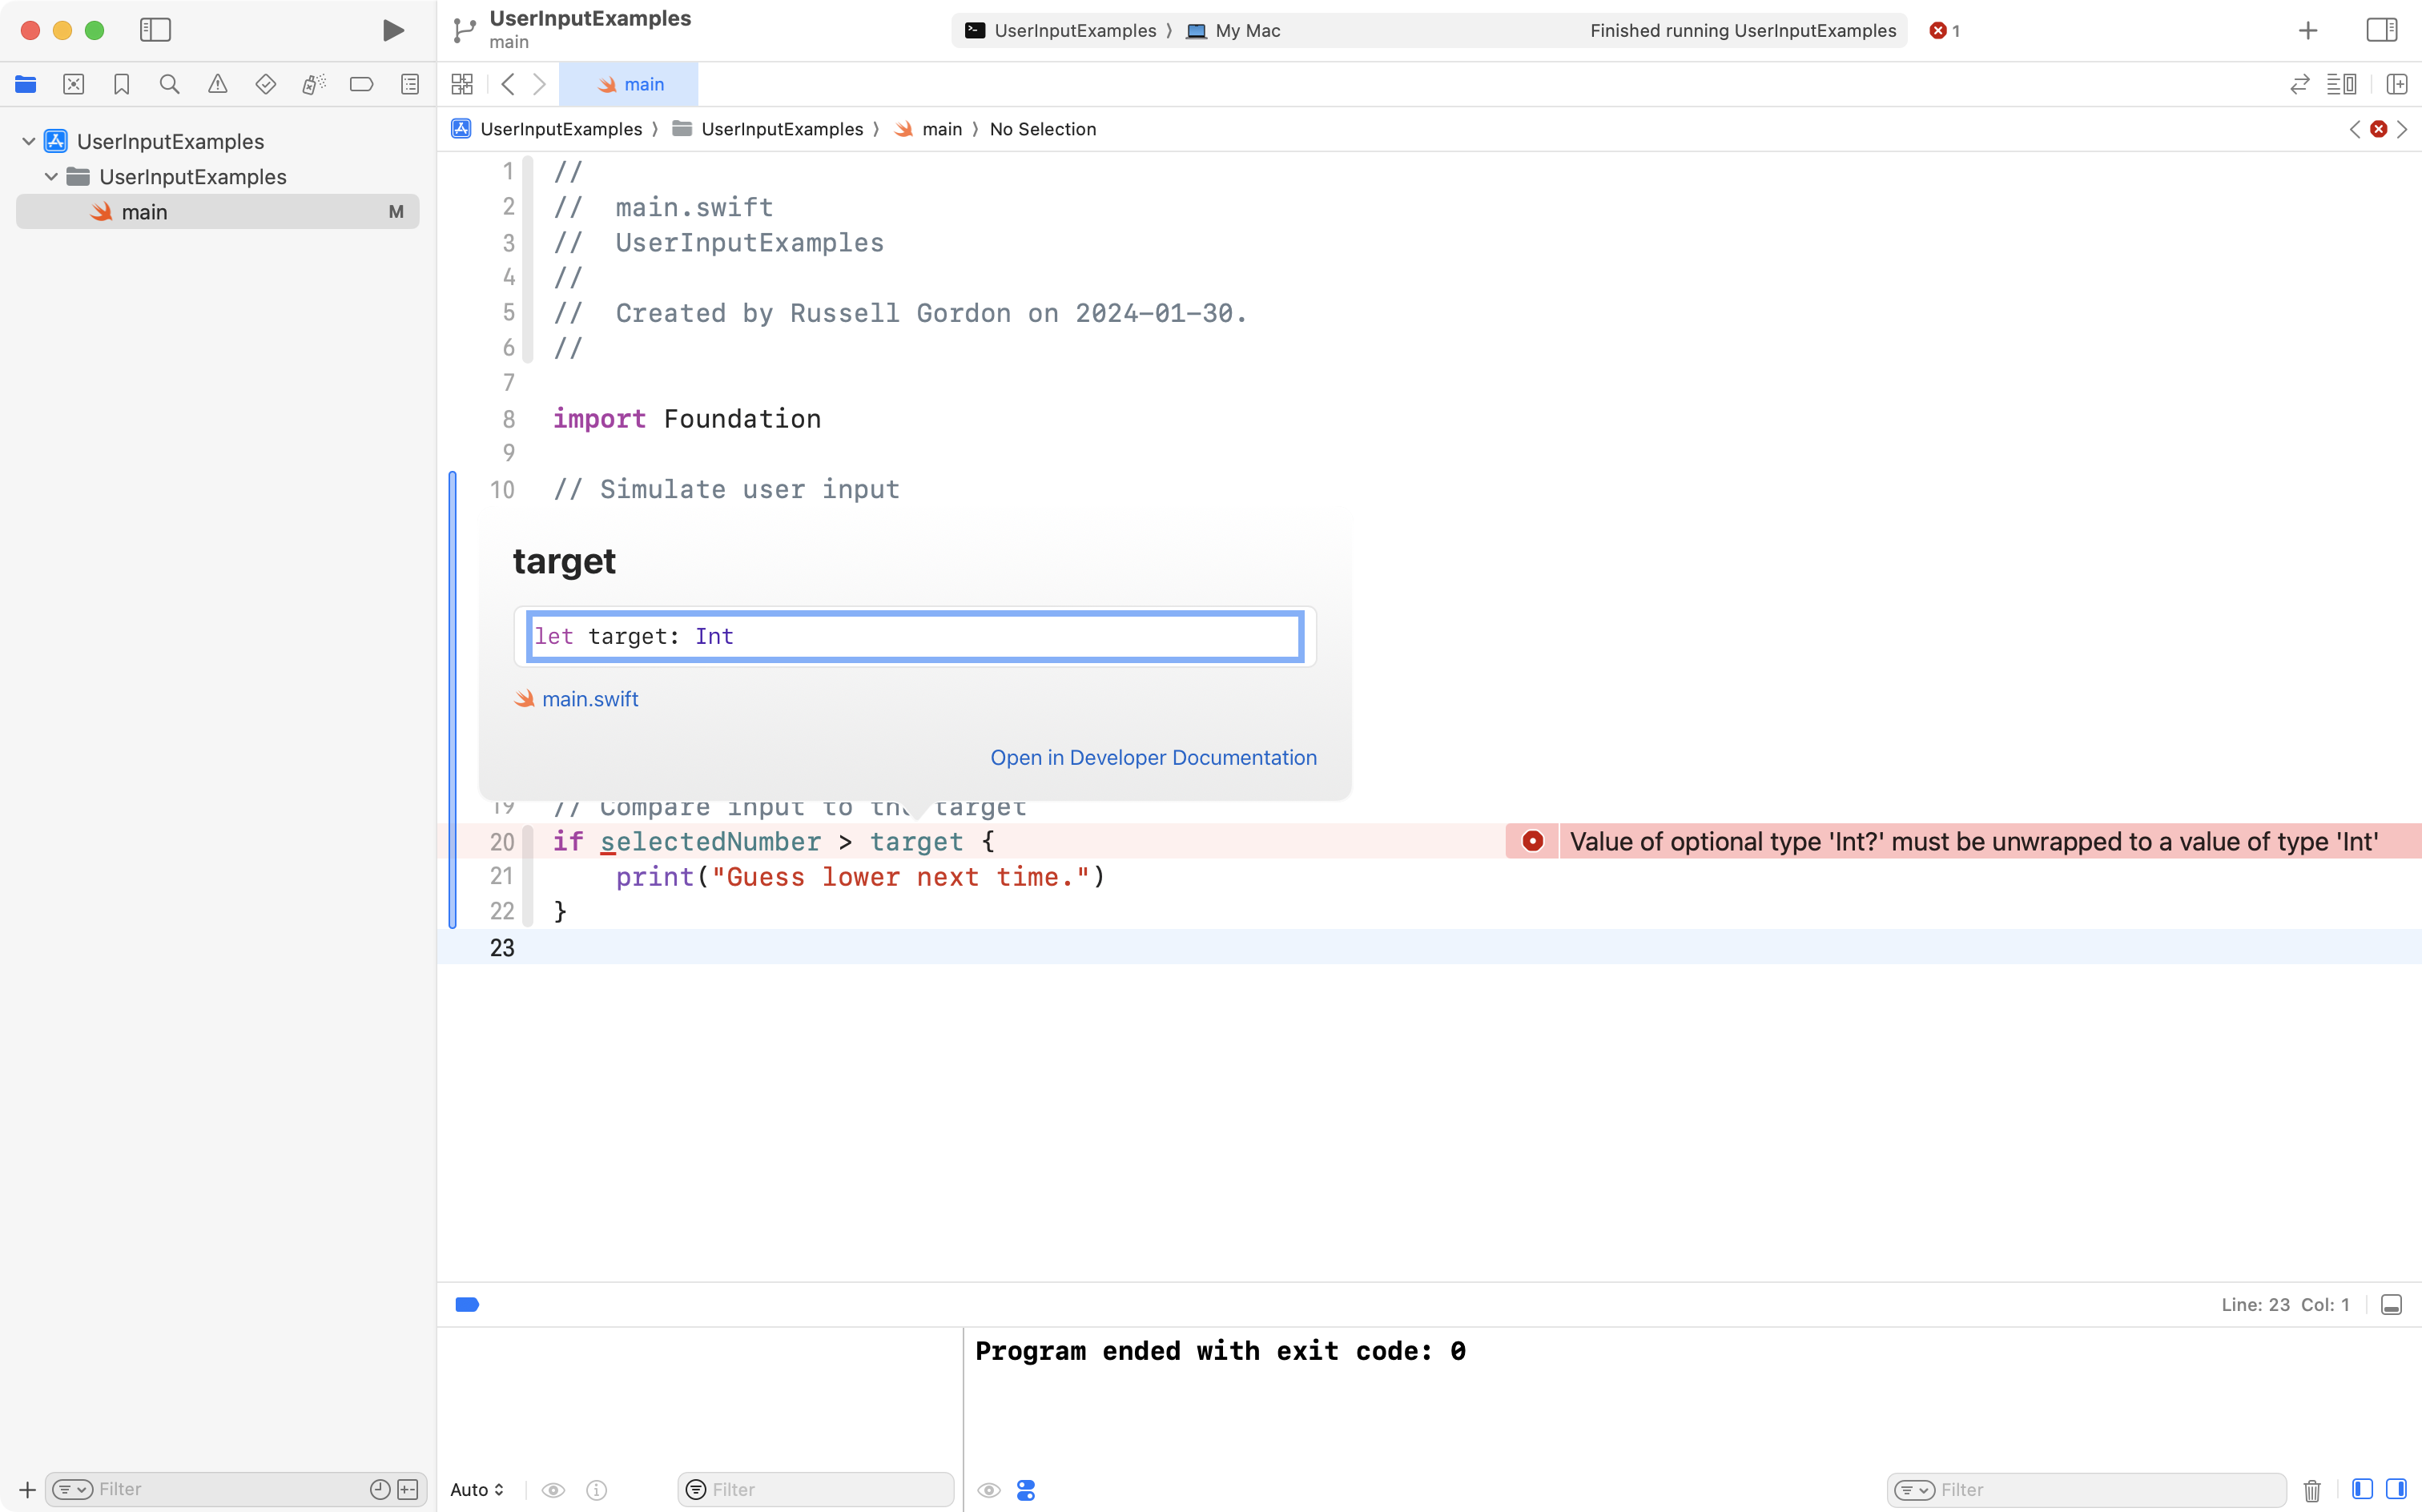Collapse the UserInputExamples project disclosure triangle
This screenshot has width=2422, height=1512.
(x=28, y=140)
